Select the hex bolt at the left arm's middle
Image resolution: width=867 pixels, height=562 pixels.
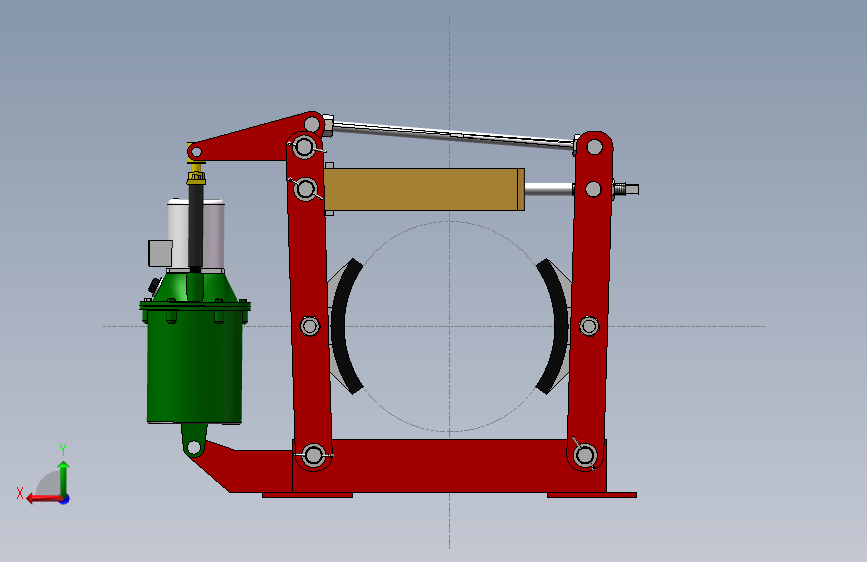(310, 326)
